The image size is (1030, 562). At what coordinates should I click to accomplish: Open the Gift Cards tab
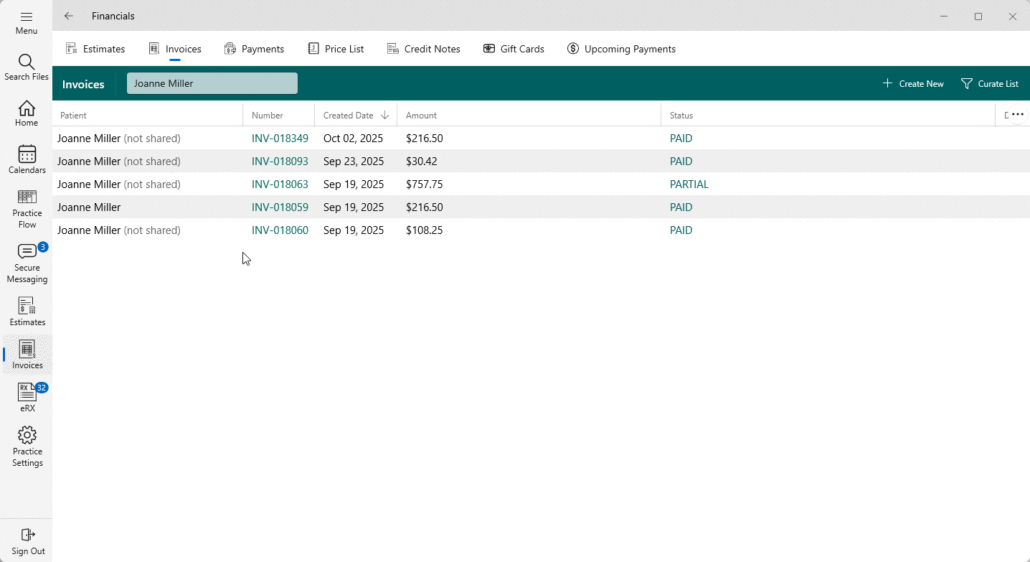coord(513,49)
